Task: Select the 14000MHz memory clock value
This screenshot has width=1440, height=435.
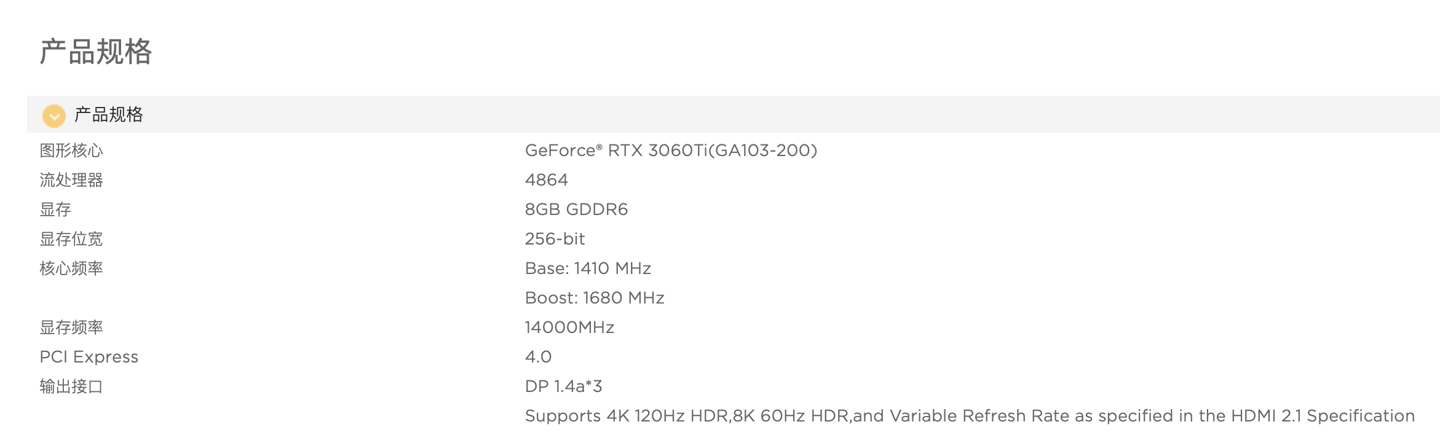Action: (569, 328)
